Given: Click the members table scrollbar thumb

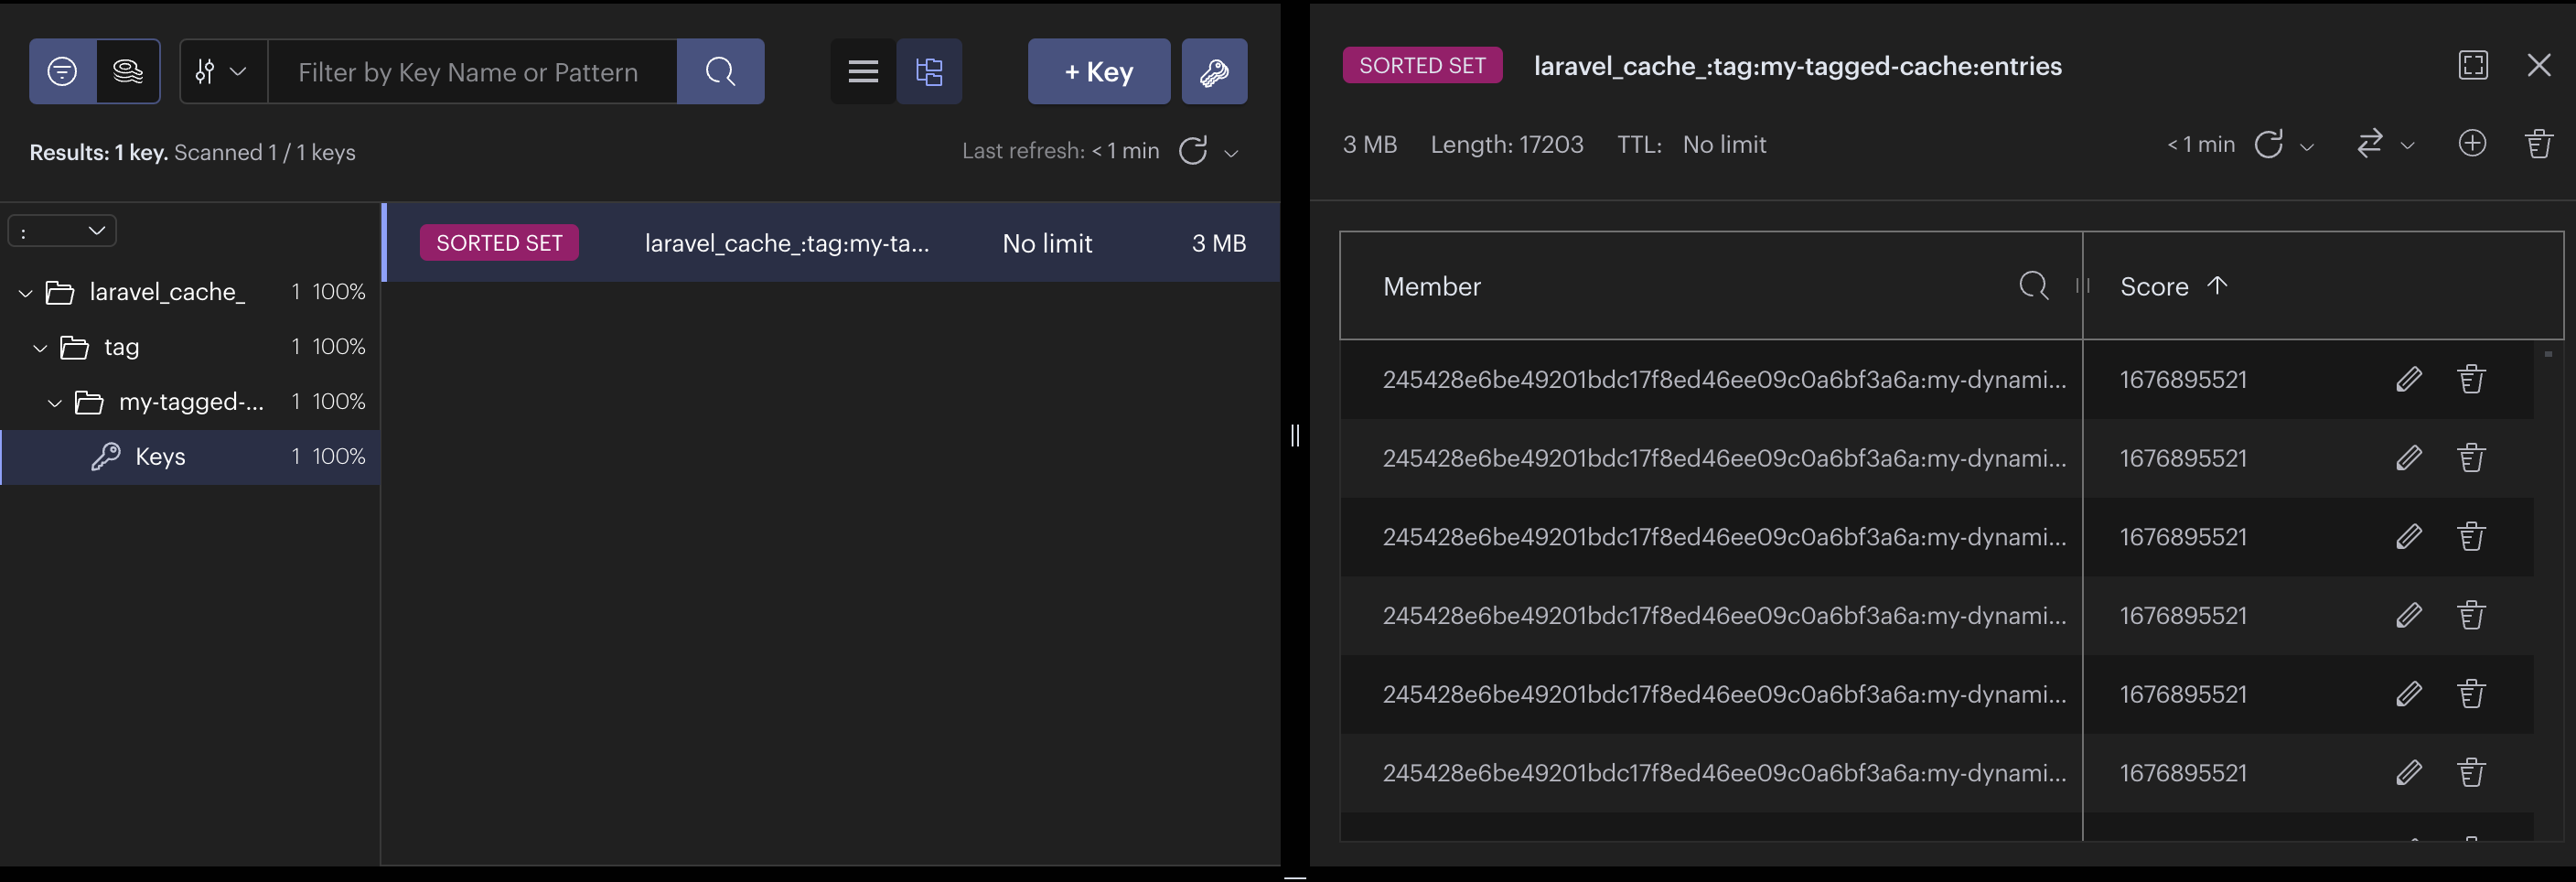Looking at the screenshot, I should (2548, 354).
